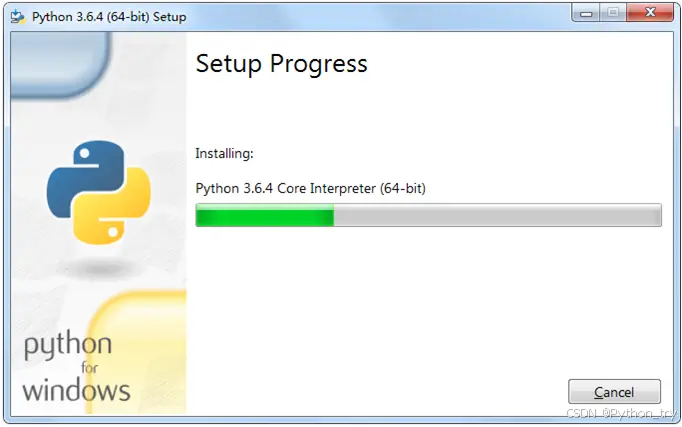Click the green filled part of the progress bar

point(265,215)
